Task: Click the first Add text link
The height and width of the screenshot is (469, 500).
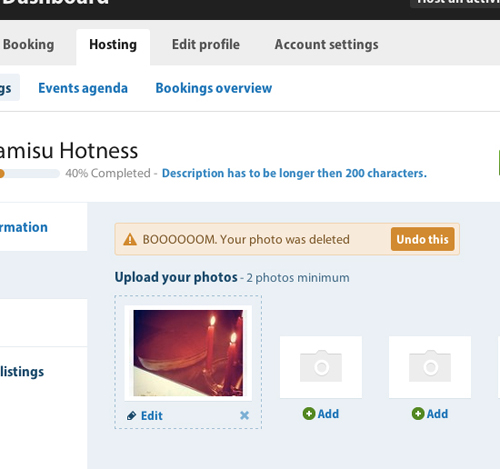Action: pos(328,414)
